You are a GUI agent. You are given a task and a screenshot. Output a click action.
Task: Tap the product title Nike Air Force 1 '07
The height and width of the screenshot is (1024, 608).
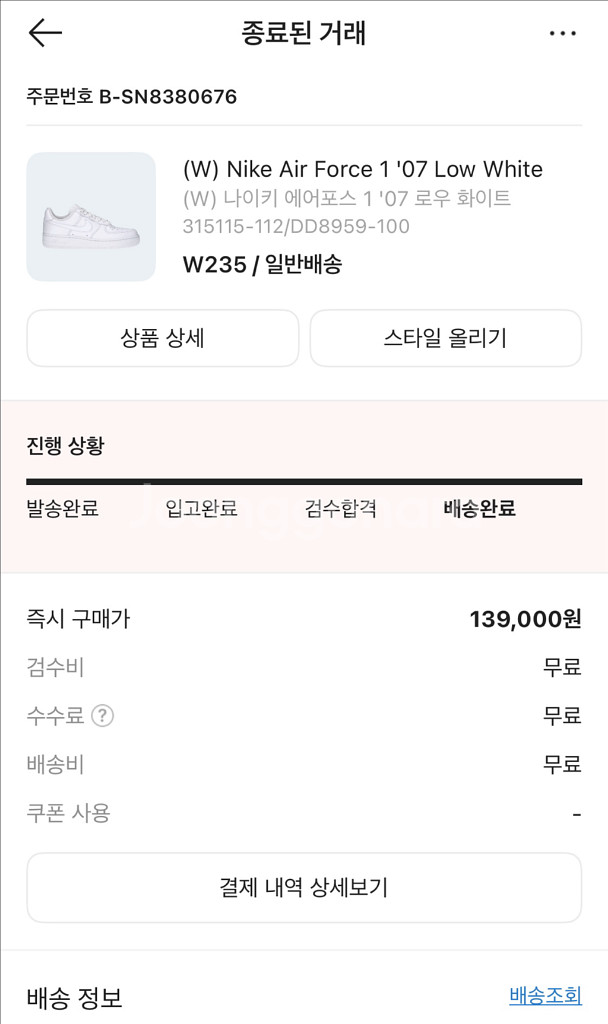362,169
